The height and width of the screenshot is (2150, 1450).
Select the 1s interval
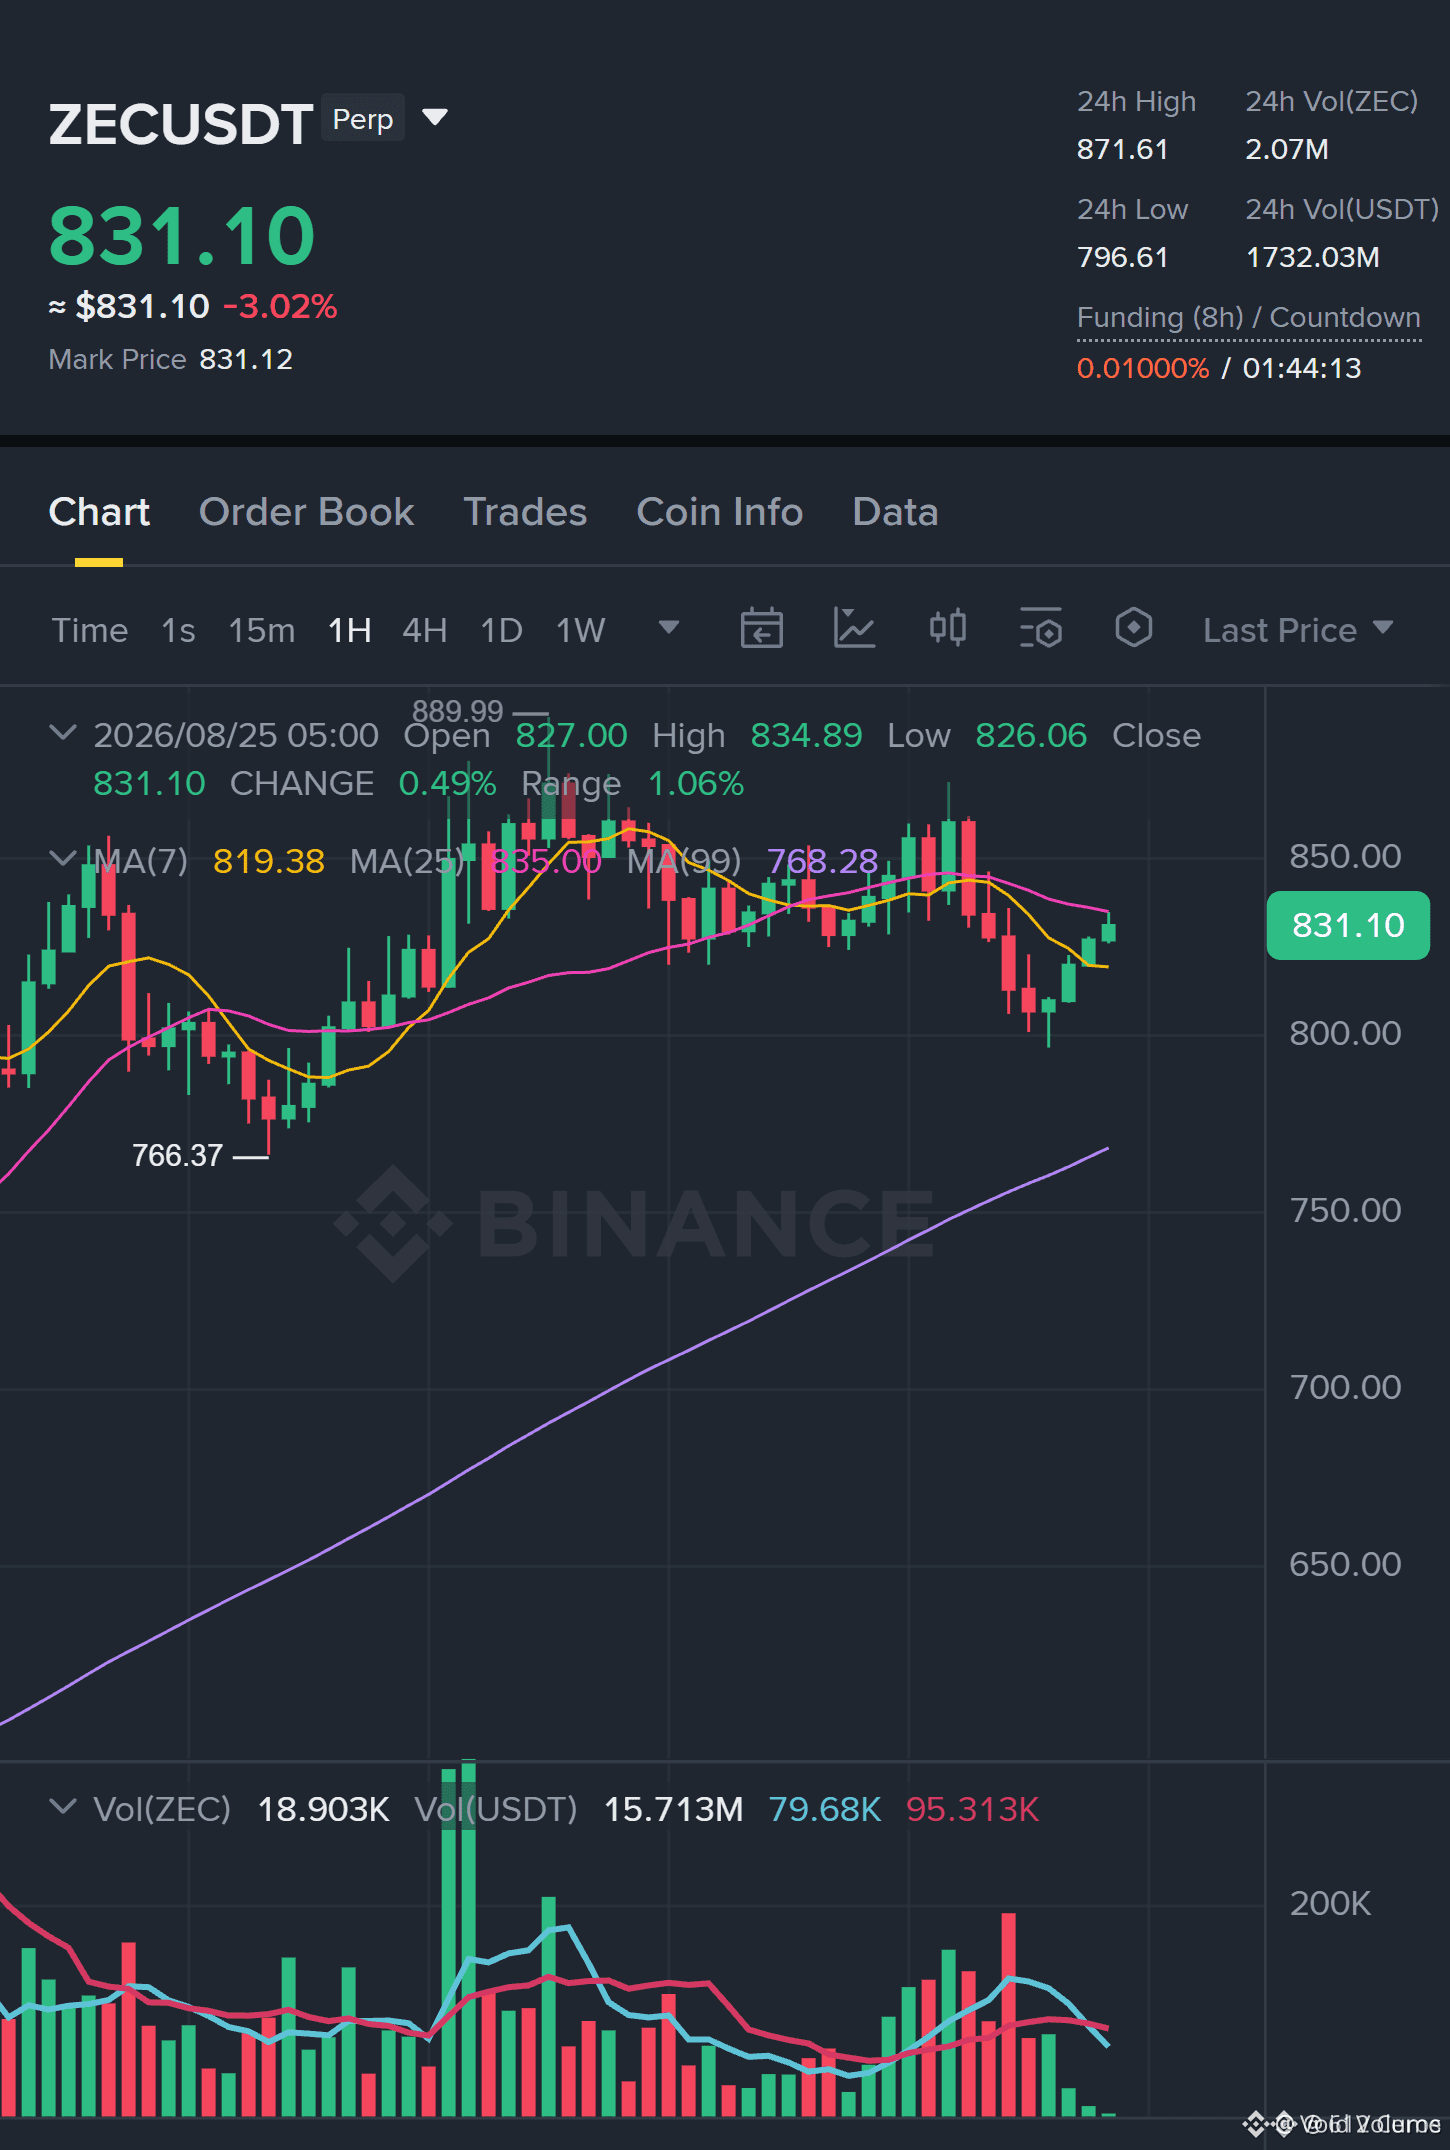(x=178, y=630)
